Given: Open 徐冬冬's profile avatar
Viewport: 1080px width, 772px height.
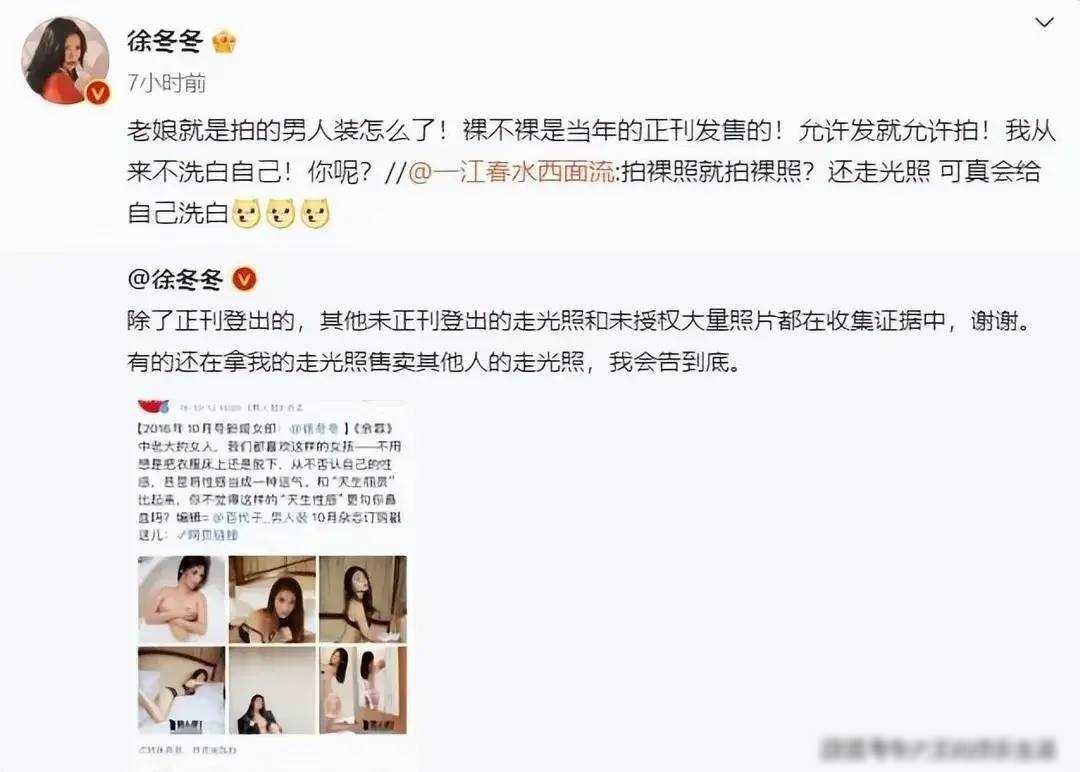Looking at the screenshot, I should pos(66,61).
